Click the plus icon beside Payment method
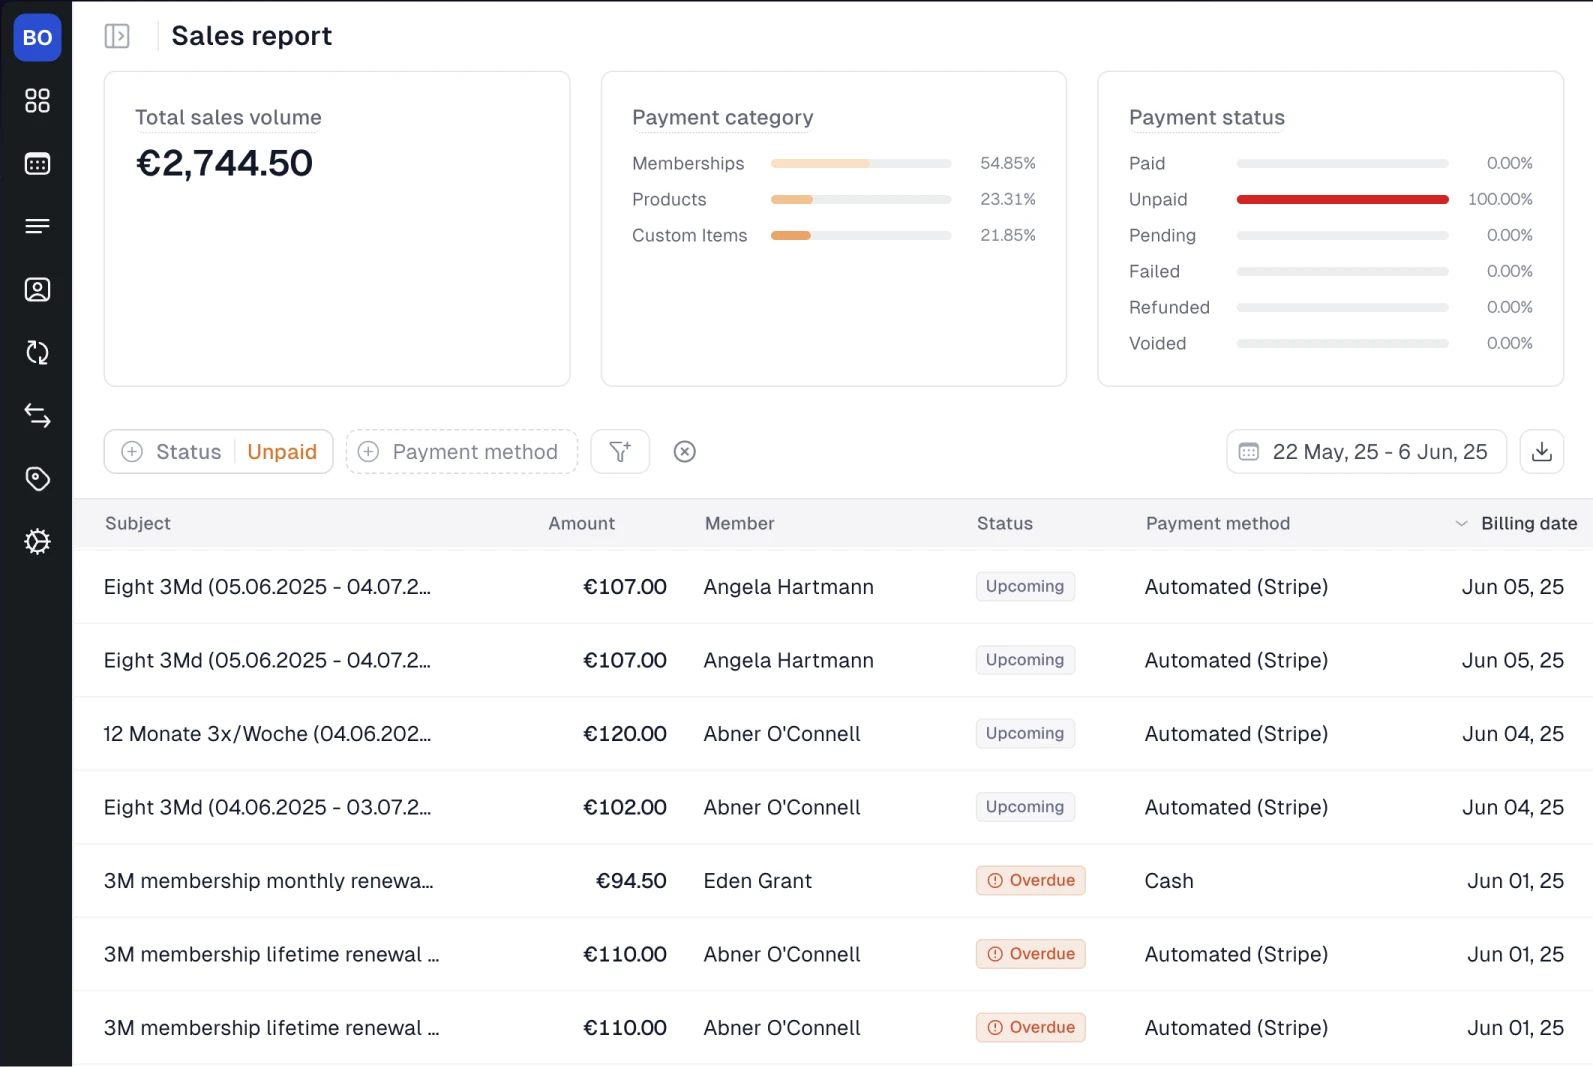1593x1067 pixels. tap(368, 452)
